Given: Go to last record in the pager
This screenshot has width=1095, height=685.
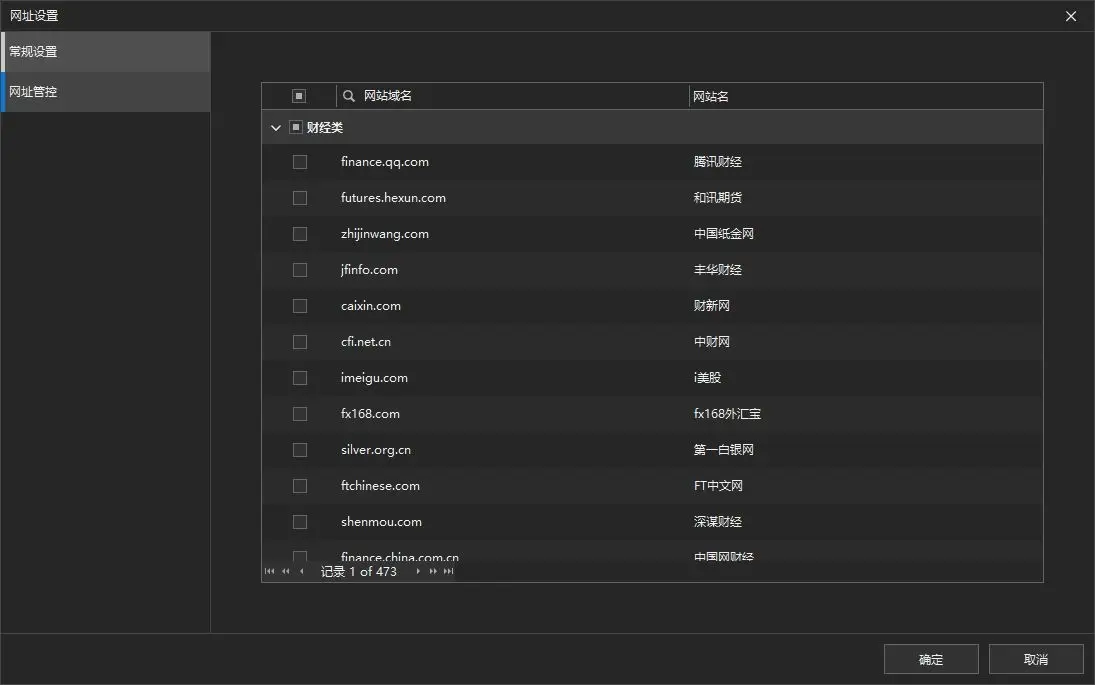Looking at the screenshot, I should click(x=448, y=571).
